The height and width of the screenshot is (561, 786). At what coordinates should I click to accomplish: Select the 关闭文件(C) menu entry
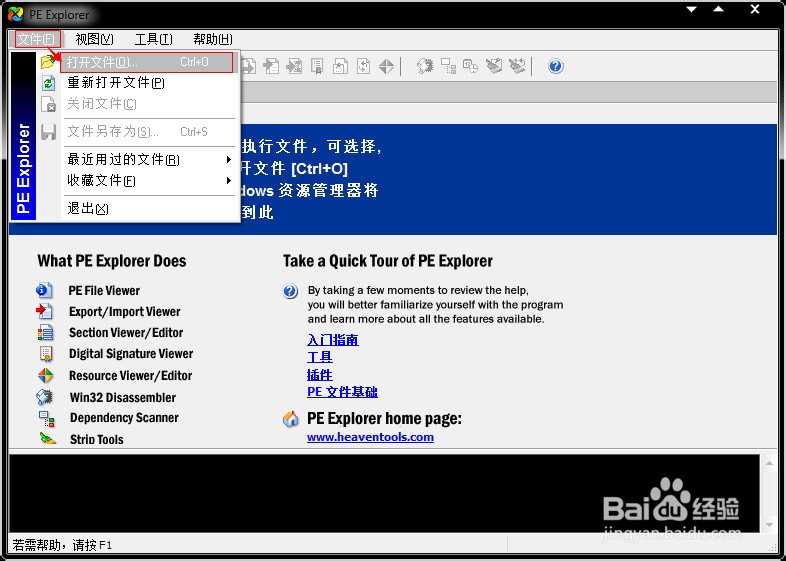tap(138, 104)
